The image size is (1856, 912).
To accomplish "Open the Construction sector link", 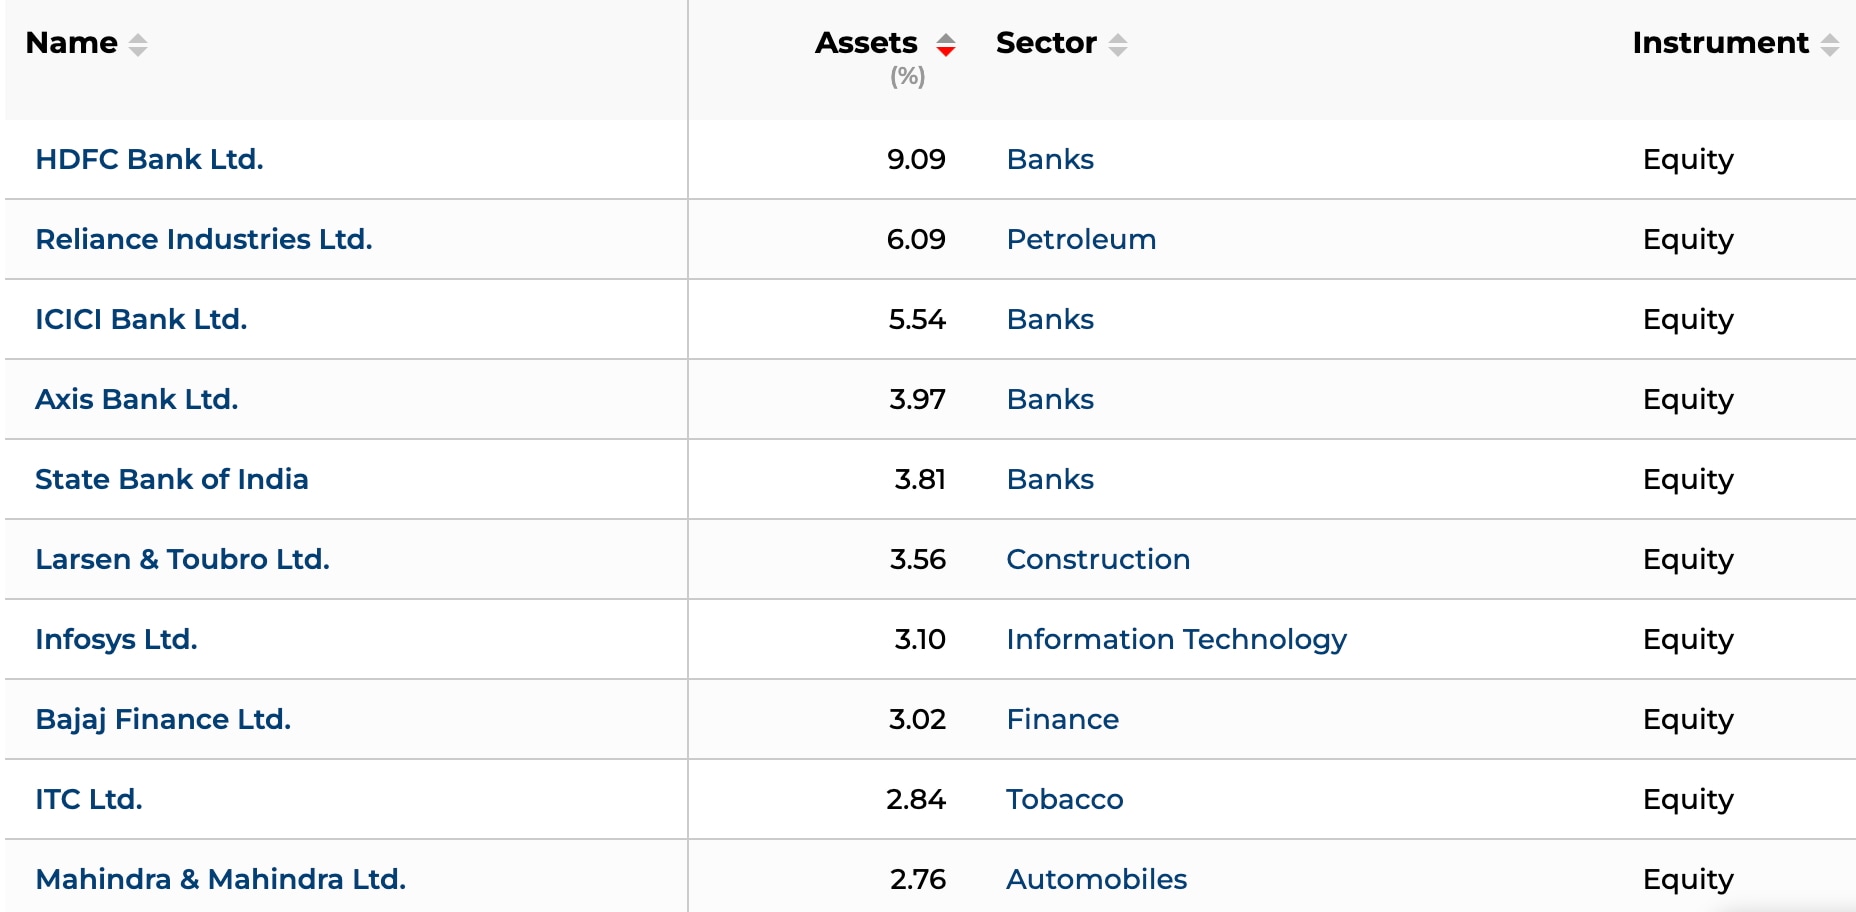I will (x=1097, y=560).
